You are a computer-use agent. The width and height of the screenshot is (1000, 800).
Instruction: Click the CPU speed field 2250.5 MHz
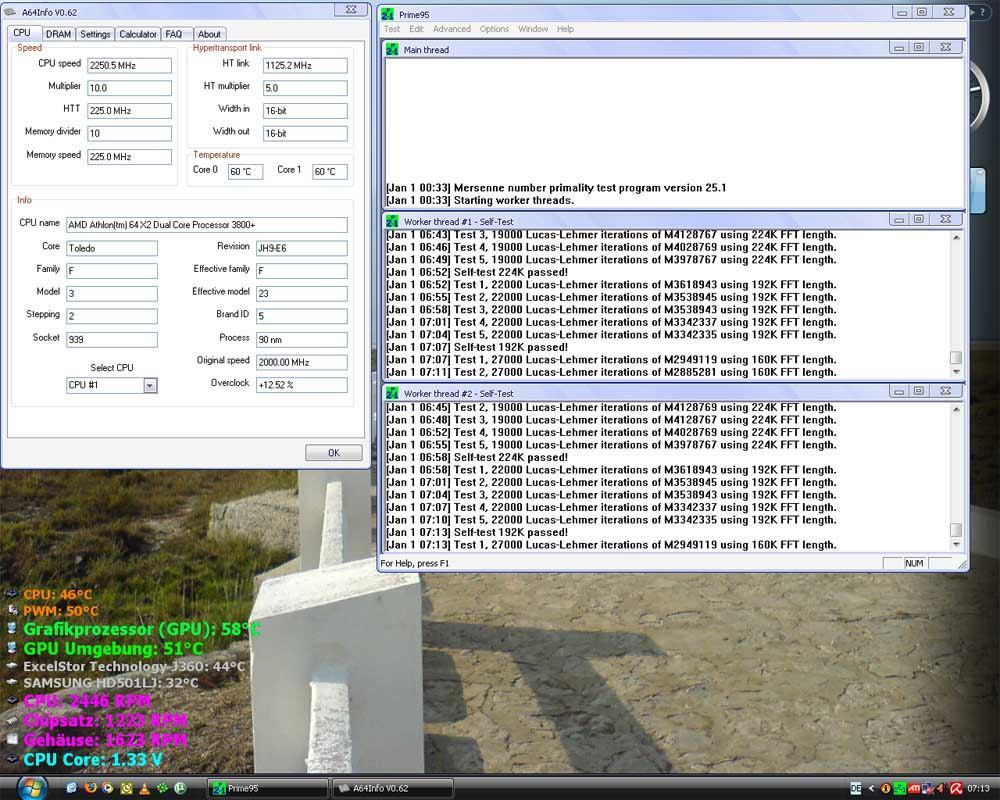point(129,65)
